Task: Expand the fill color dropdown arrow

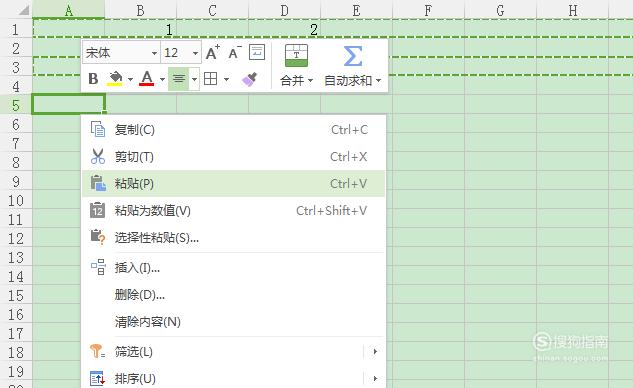Action: coord(130,79)
